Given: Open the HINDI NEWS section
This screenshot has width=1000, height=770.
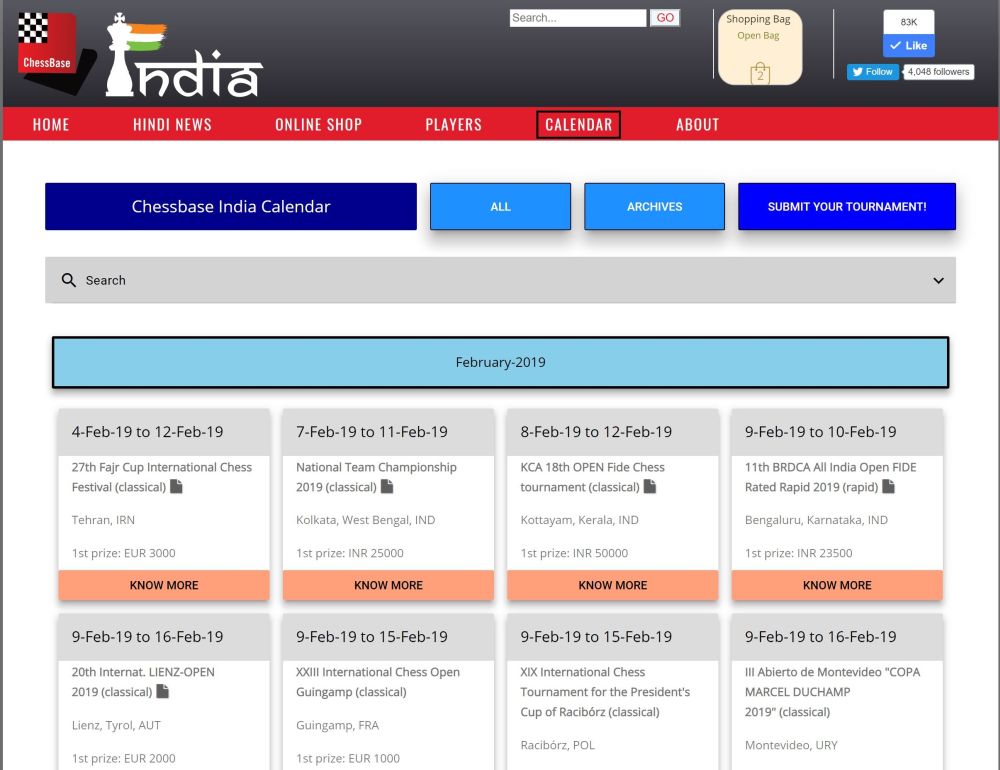Looking at the screenshot, I should coord(172,124).
